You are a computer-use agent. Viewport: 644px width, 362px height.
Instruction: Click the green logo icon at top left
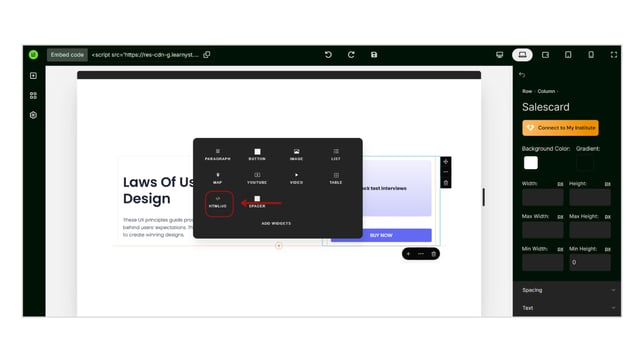point(33,55)
